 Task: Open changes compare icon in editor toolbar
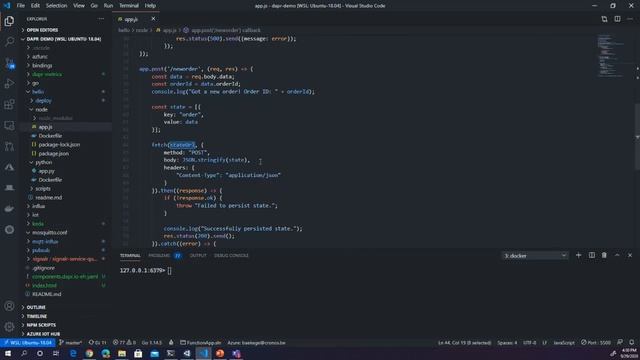click(604, 19)
